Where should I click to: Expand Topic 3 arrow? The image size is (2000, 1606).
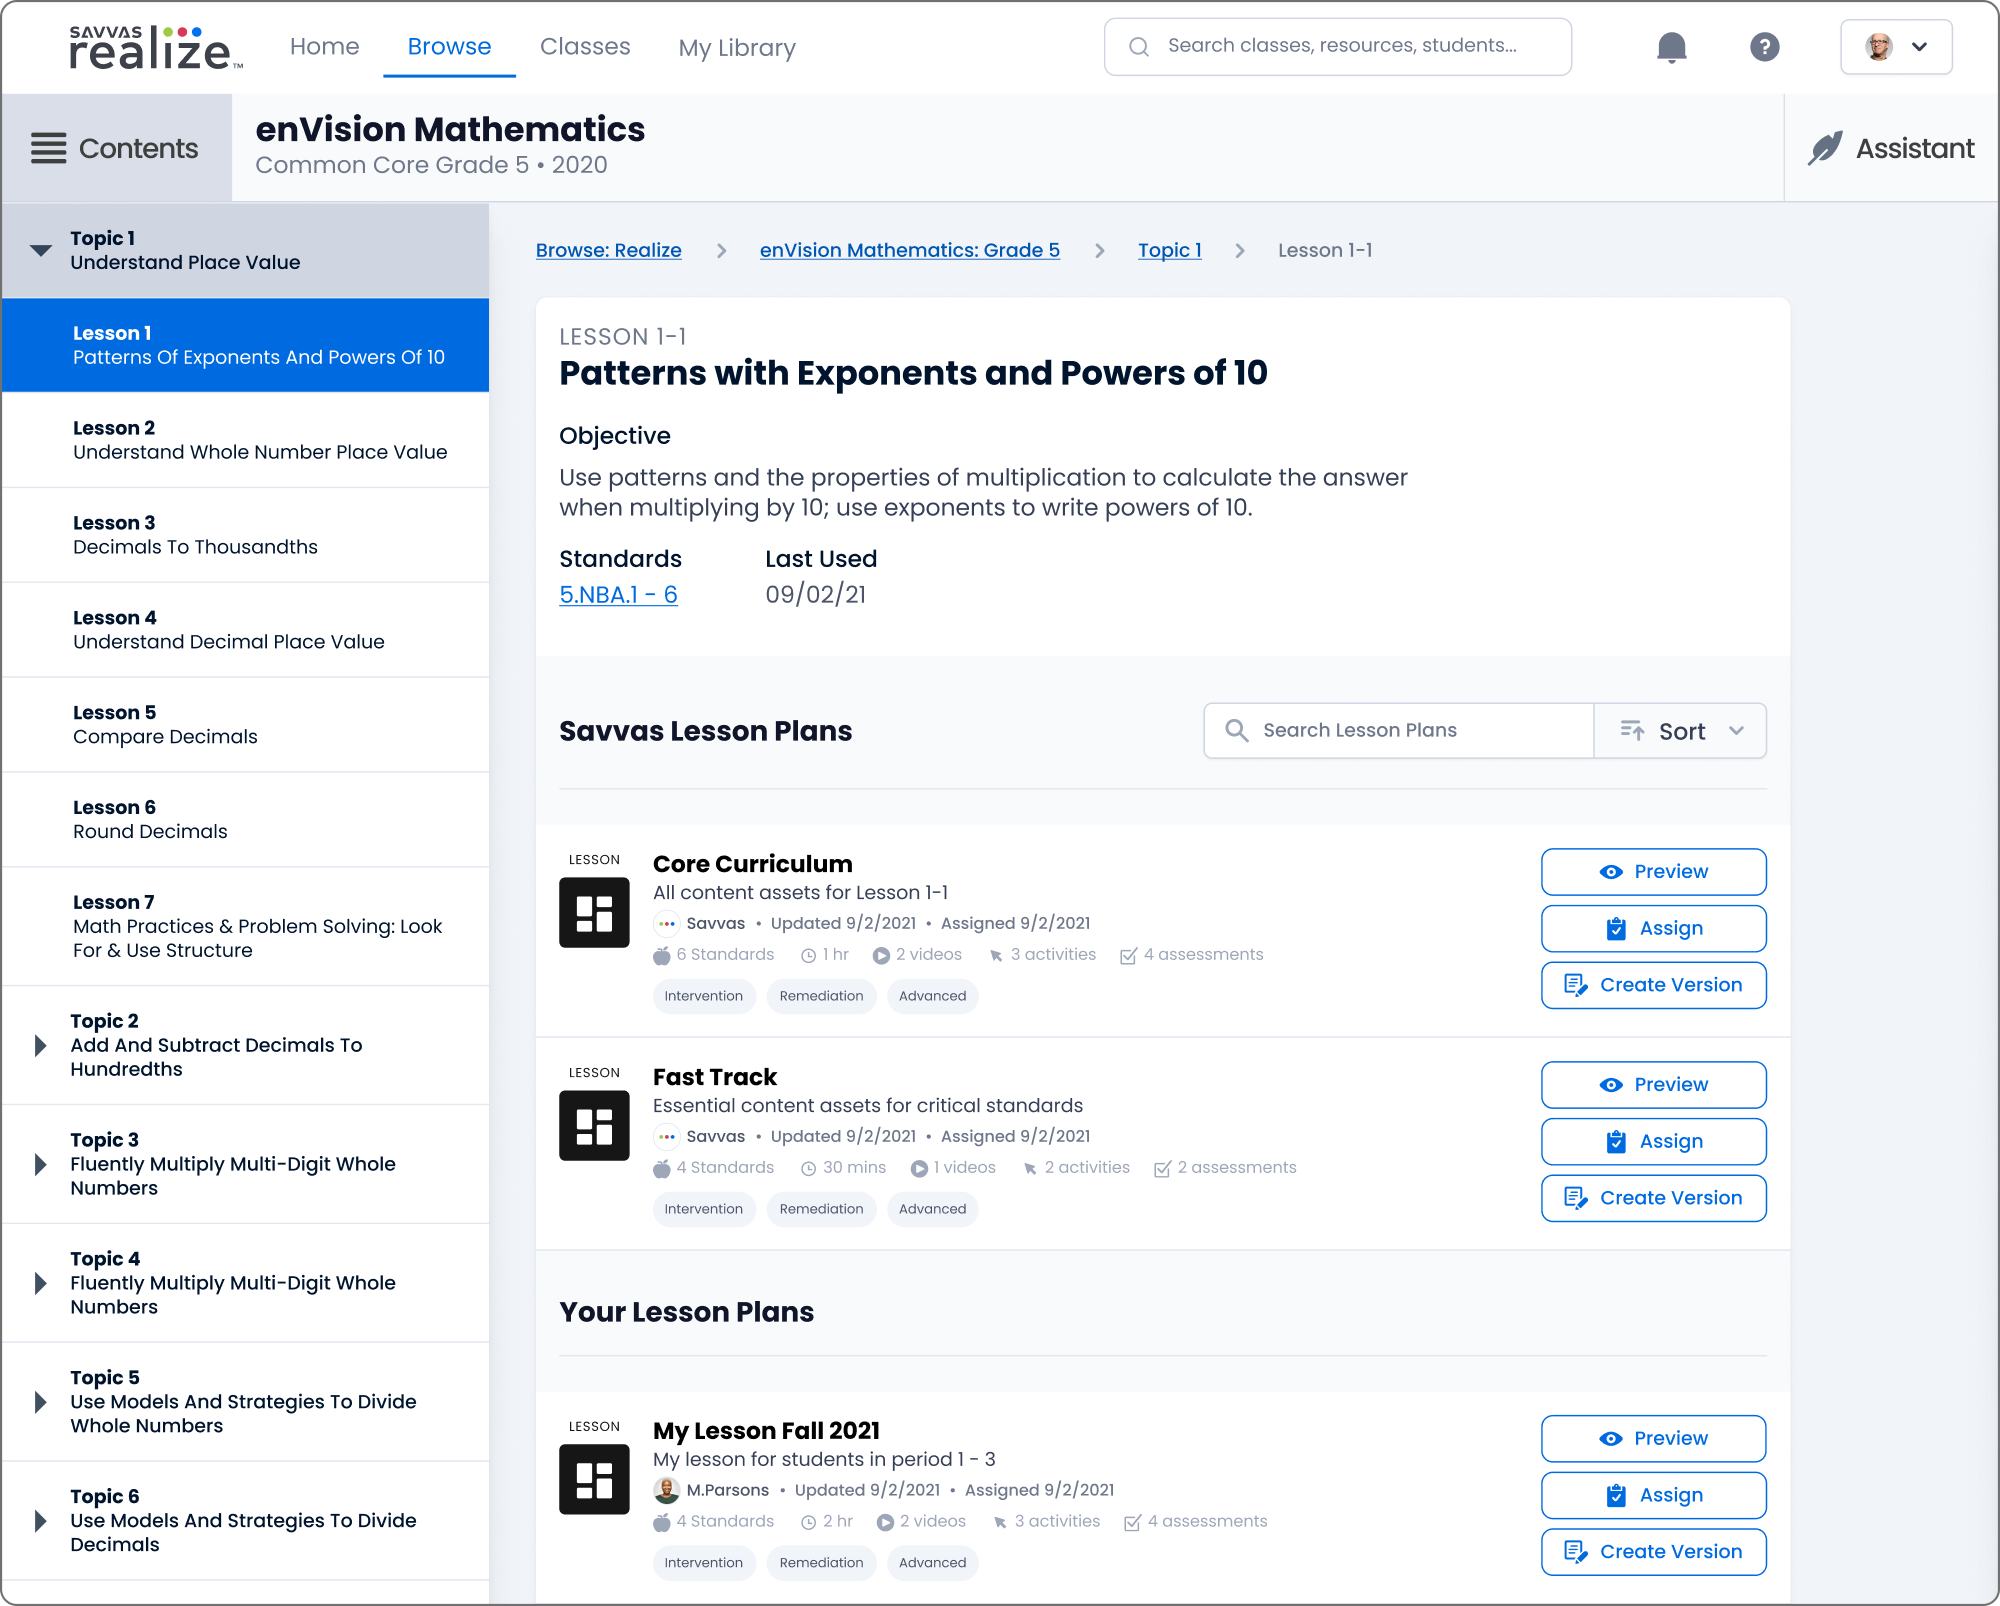(40, 1164)
